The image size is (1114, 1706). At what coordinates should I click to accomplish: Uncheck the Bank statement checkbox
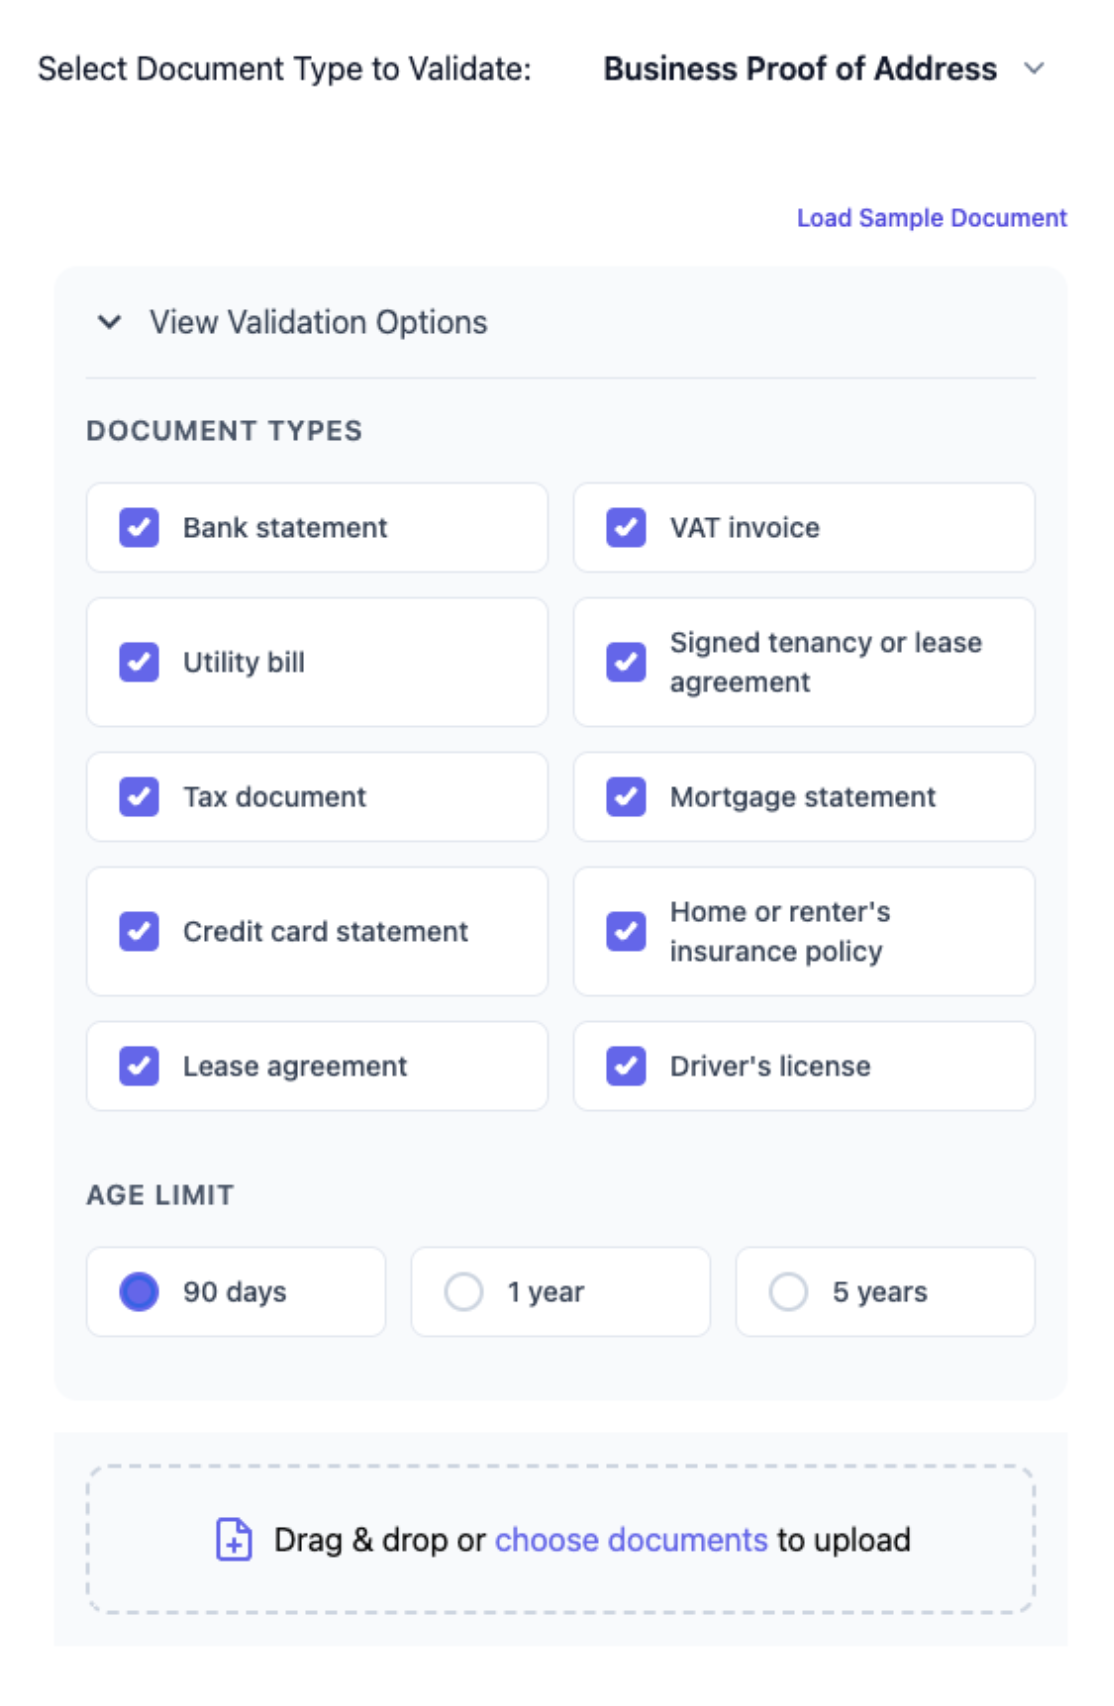point(139,527)
